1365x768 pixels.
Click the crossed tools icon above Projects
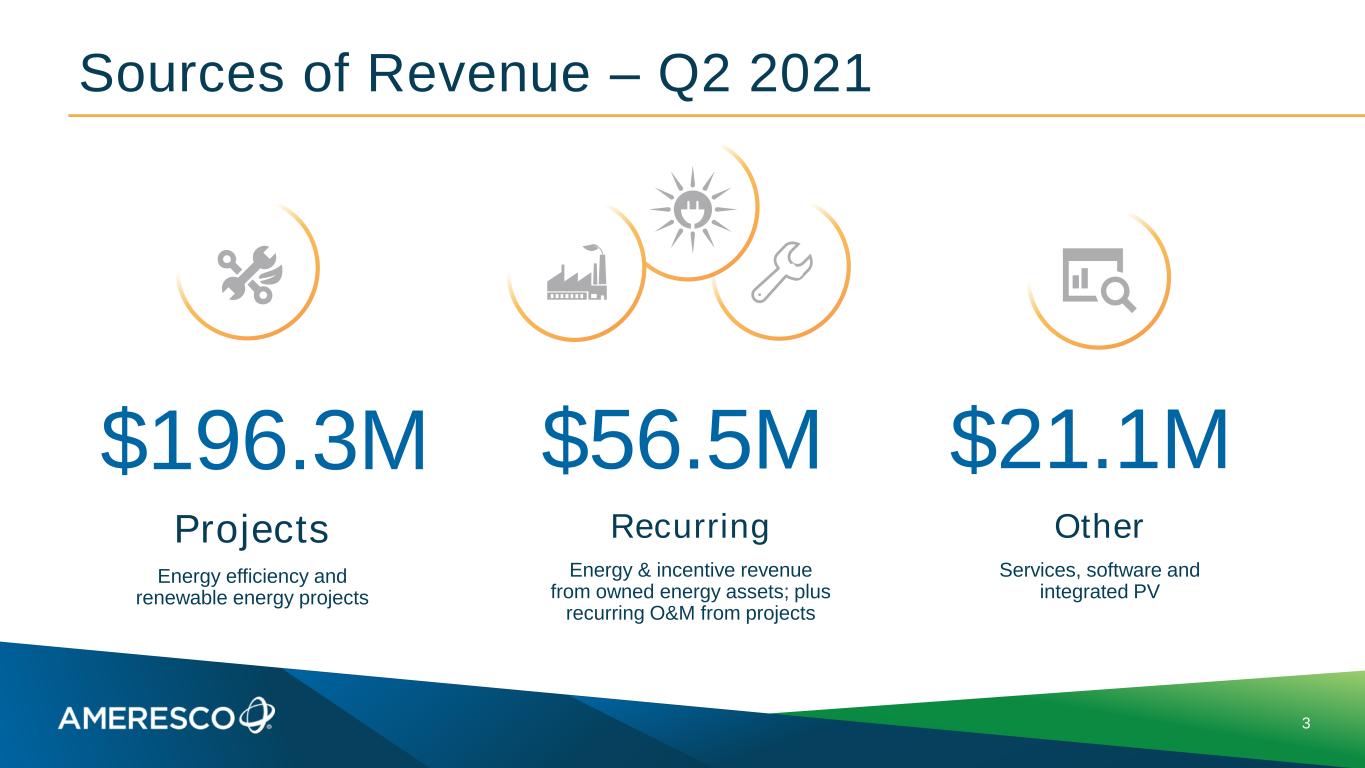tap(251, 274)
